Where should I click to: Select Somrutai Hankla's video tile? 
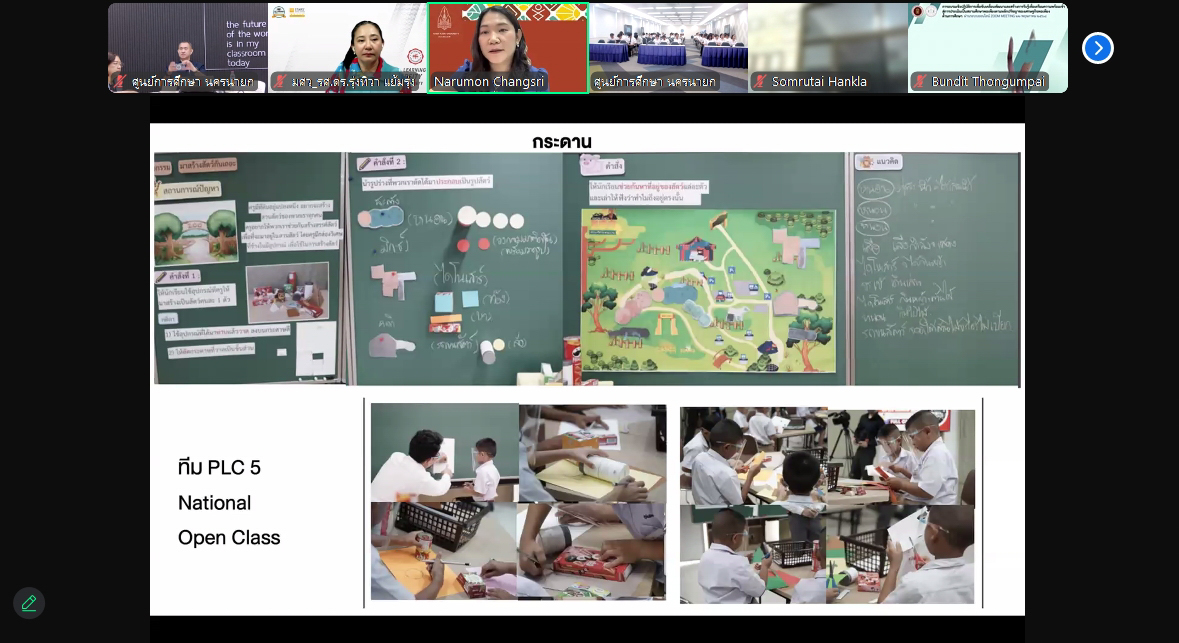tap(827, 40)
